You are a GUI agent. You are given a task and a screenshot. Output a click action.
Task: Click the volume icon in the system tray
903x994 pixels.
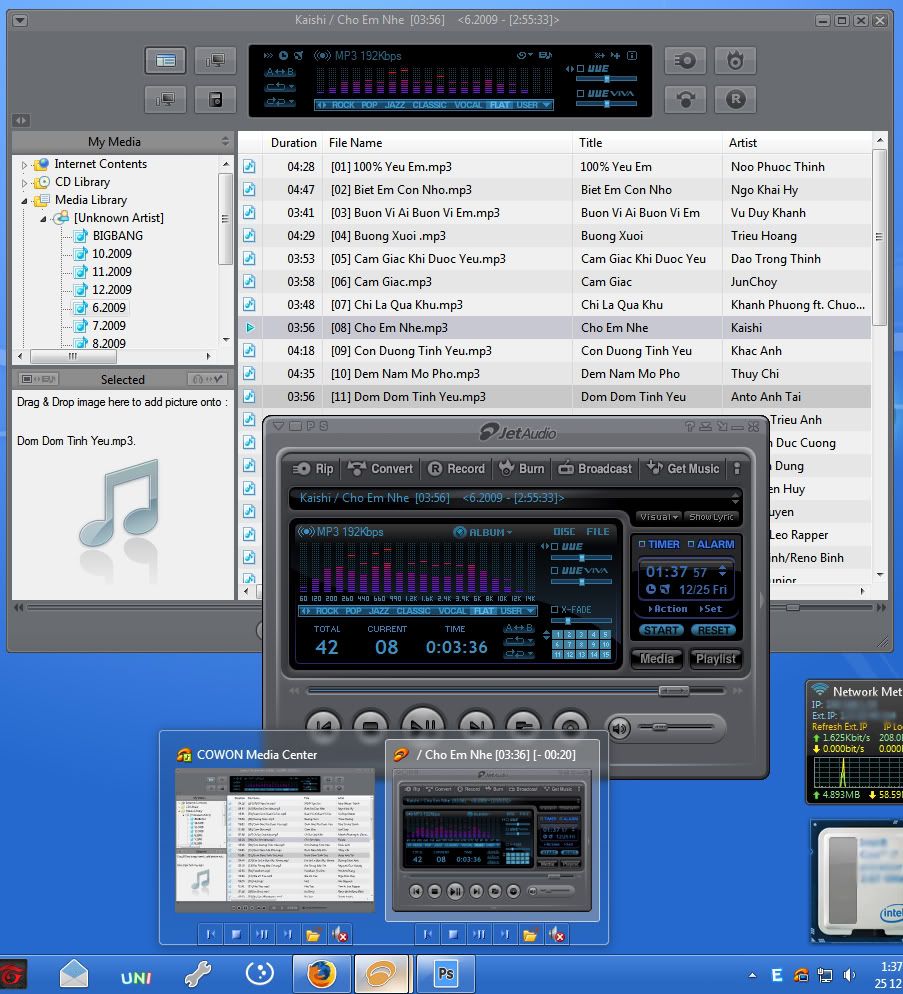(x=848, y=975)
